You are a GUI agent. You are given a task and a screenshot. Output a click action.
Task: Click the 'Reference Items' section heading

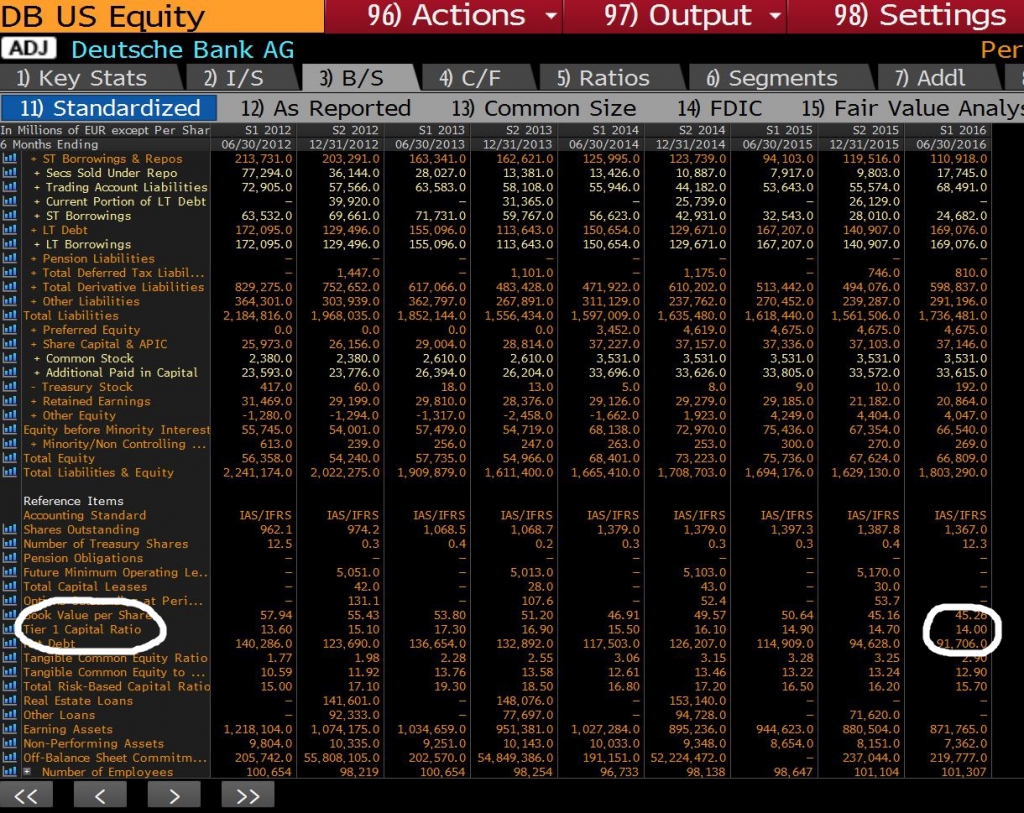(73, 501)
